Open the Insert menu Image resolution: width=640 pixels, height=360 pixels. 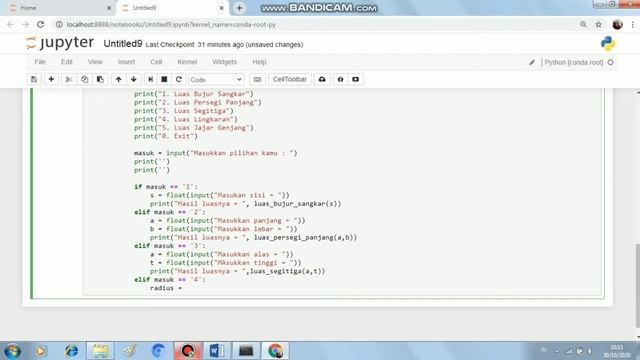tap(126, 62)
